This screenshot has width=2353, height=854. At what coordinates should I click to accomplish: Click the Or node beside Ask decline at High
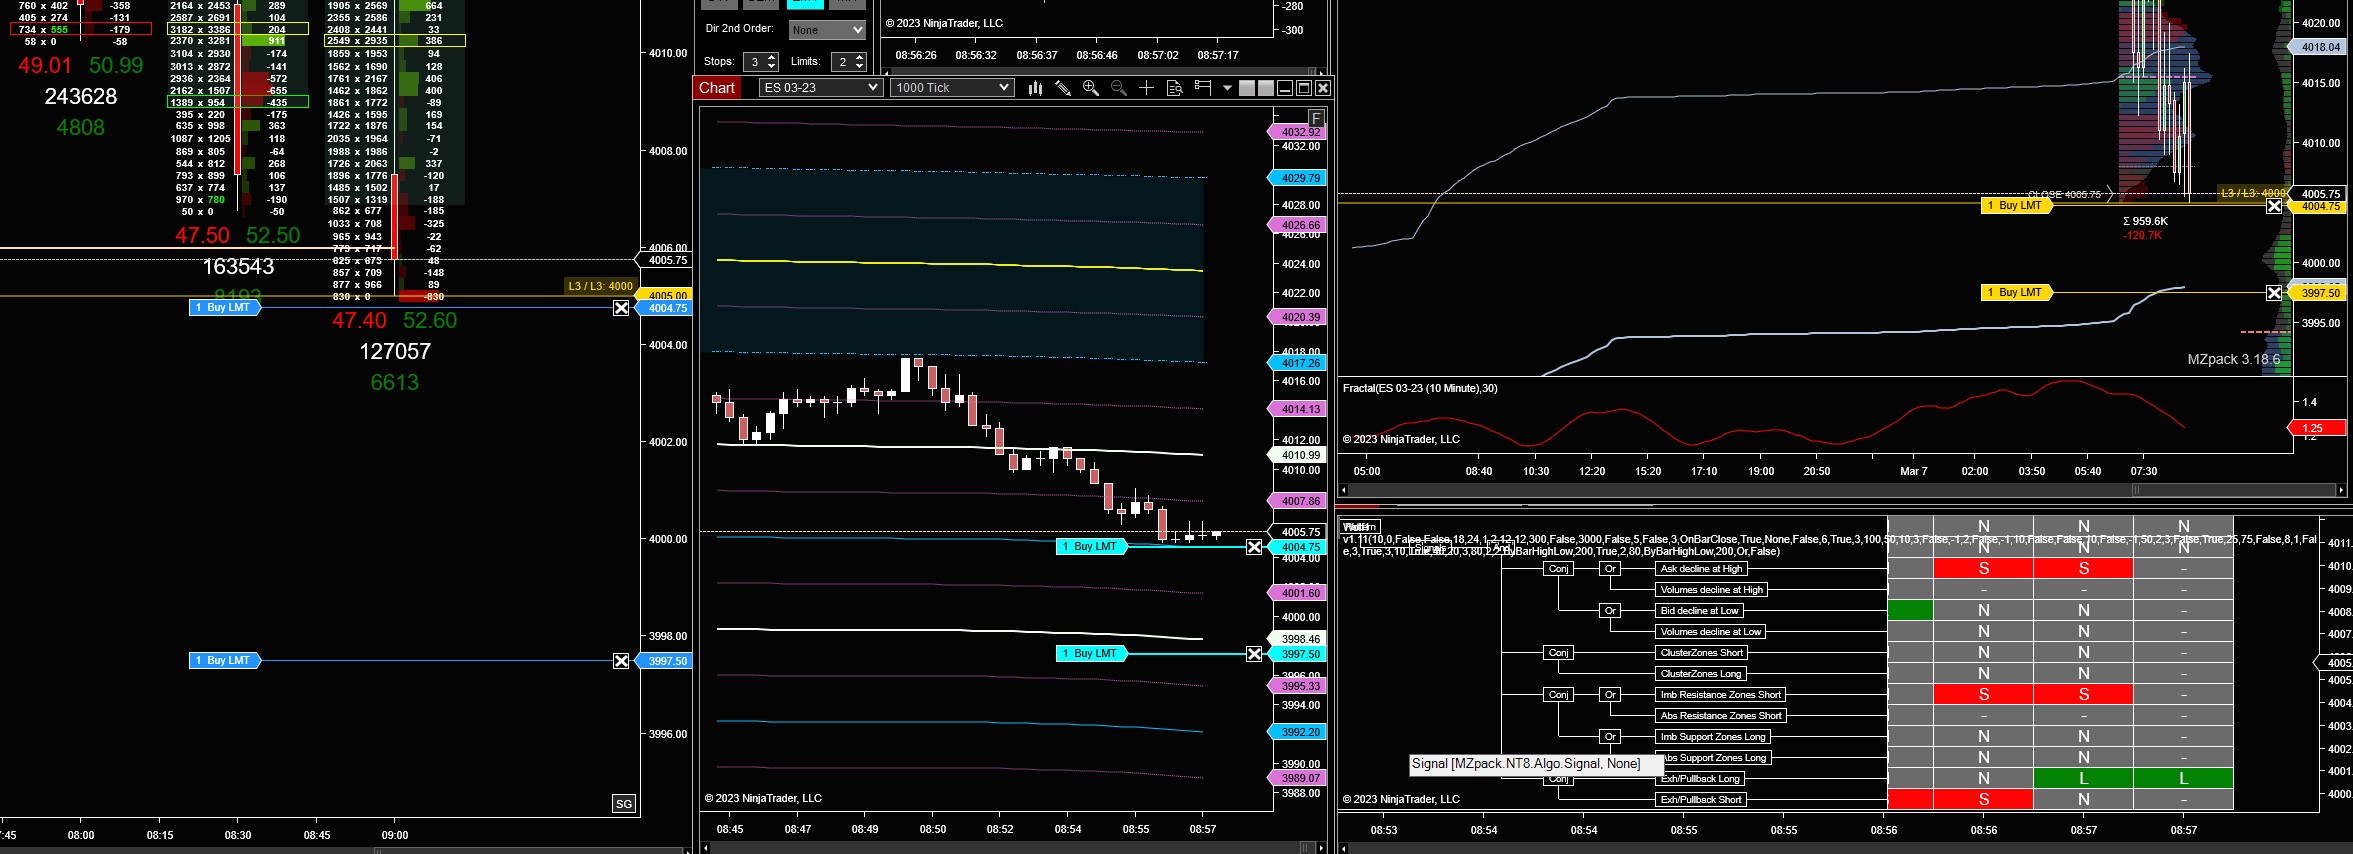pos(1610,569)
